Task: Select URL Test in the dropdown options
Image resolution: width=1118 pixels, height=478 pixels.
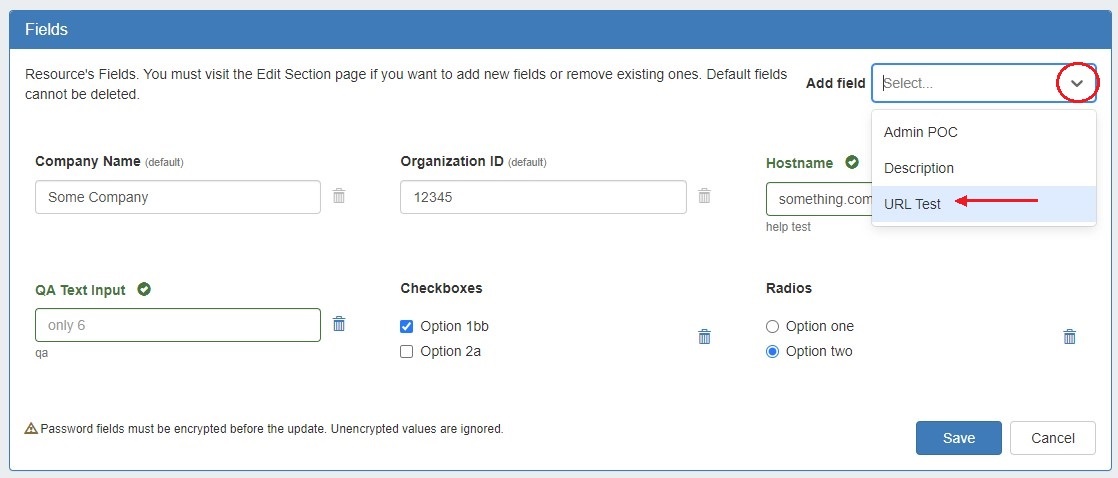Action: pos(912,204)
